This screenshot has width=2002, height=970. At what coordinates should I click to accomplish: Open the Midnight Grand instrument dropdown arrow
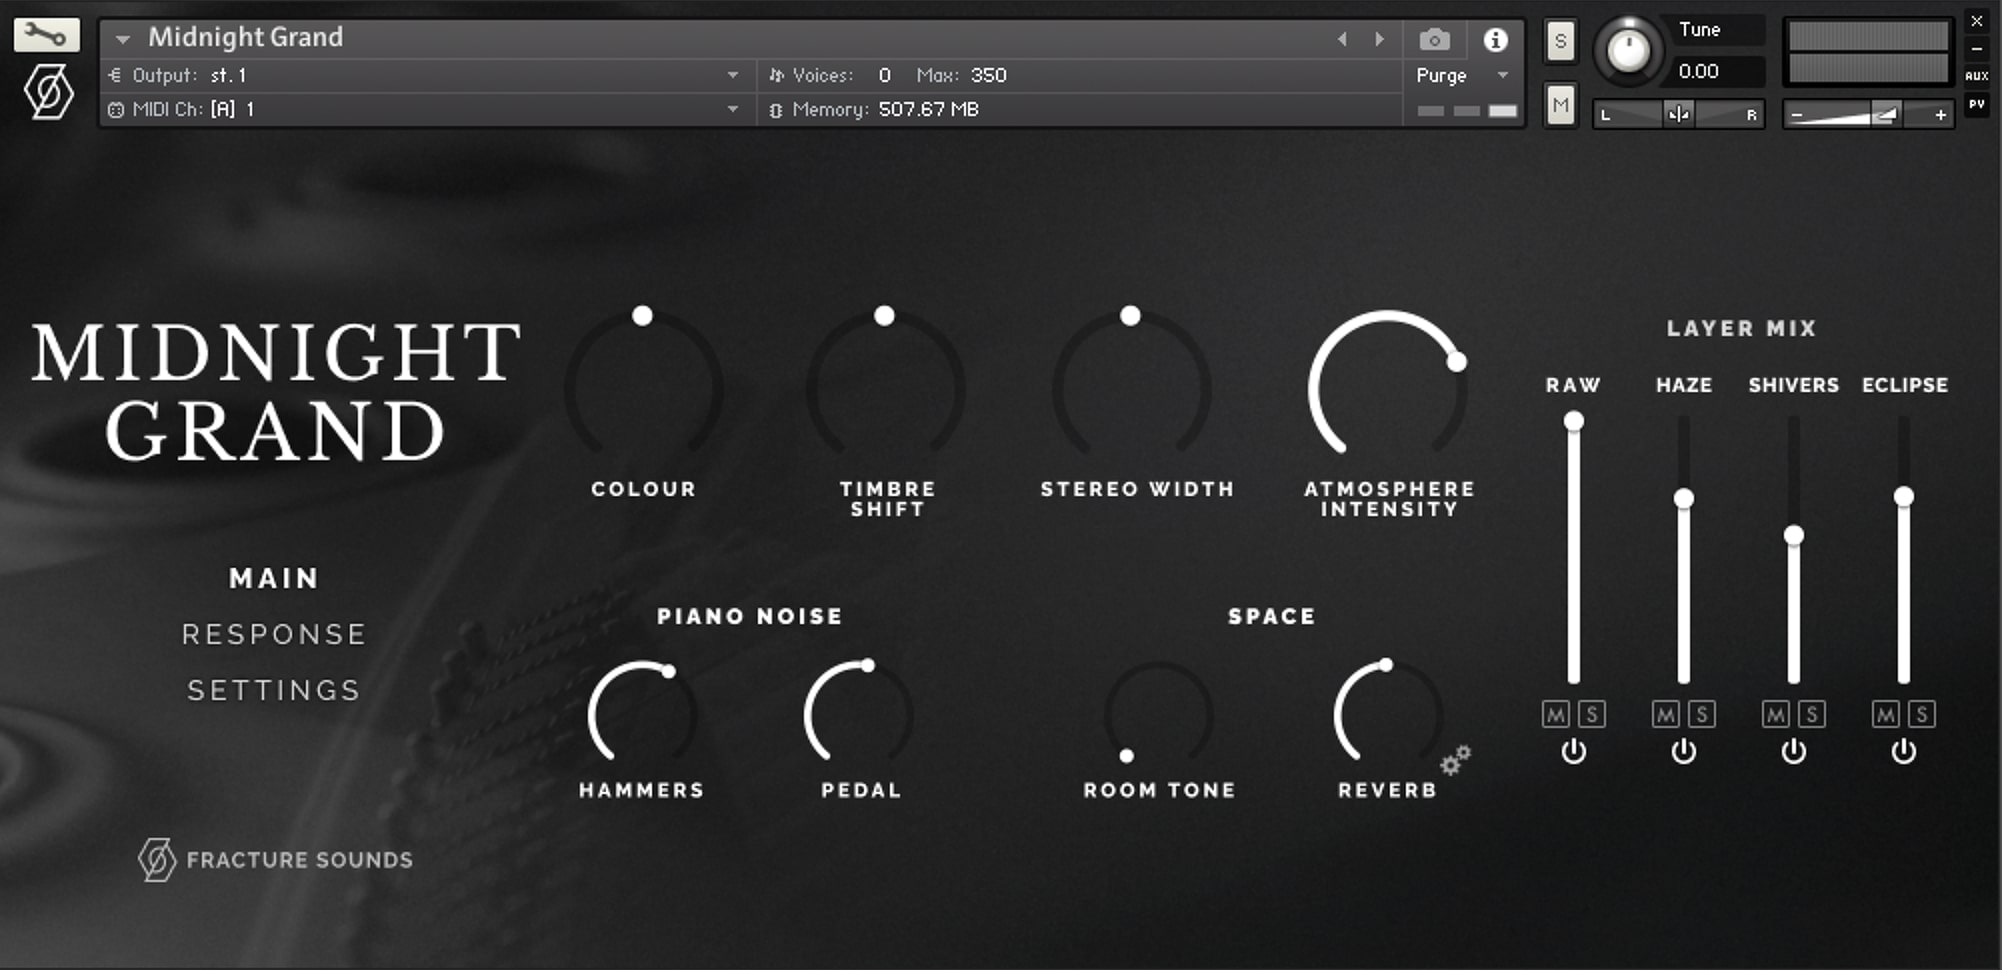tap(123, 40)
